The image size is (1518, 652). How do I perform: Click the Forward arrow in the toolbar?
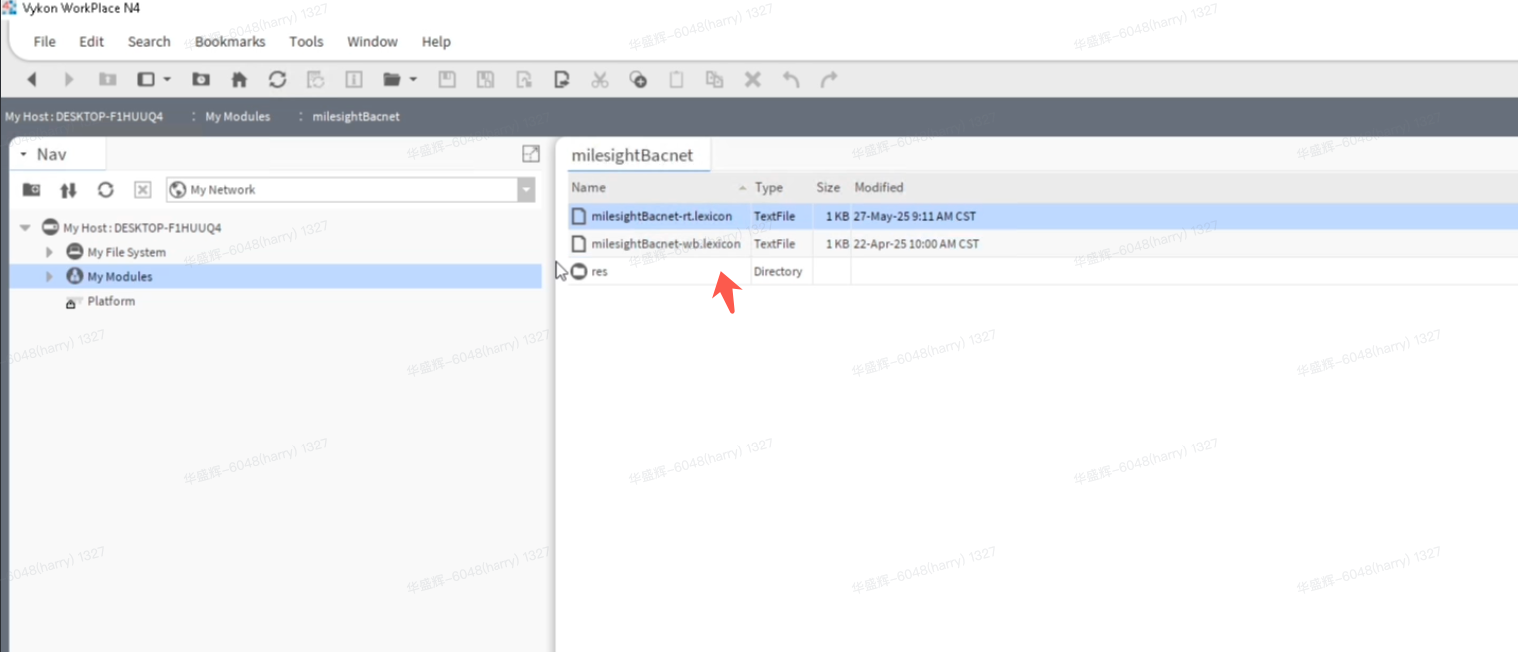click(69, 80)
